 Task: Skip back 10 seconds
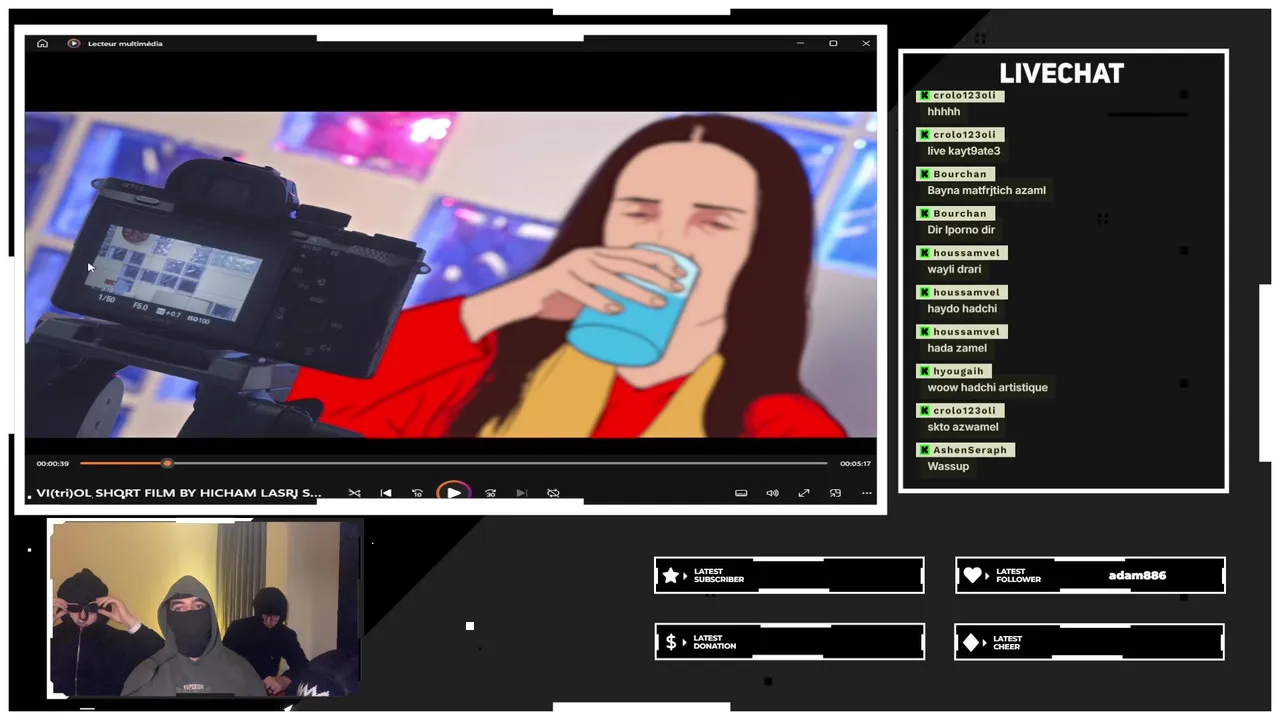(418, 493)
